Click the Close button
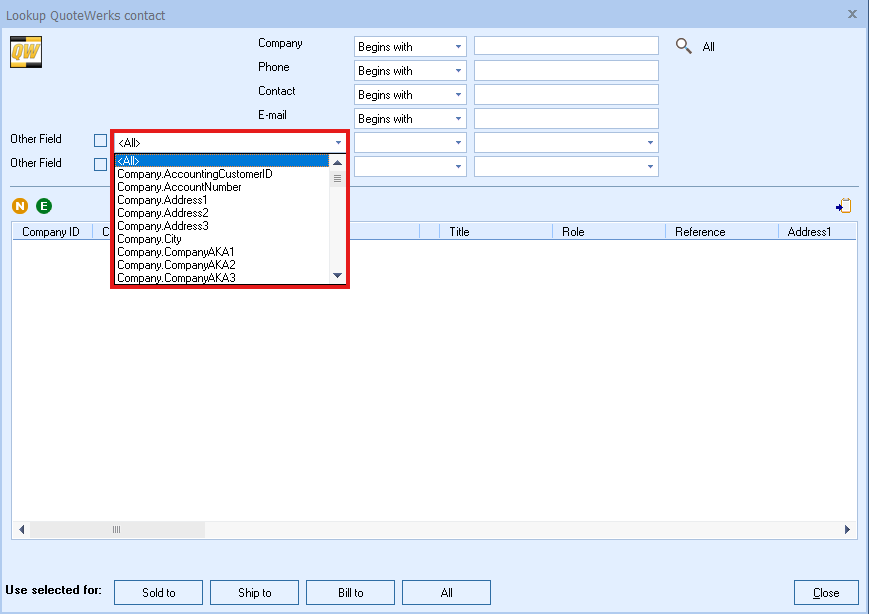Image resolution: width=869 pixels, height=614 pixels. (x=826, y=592)
